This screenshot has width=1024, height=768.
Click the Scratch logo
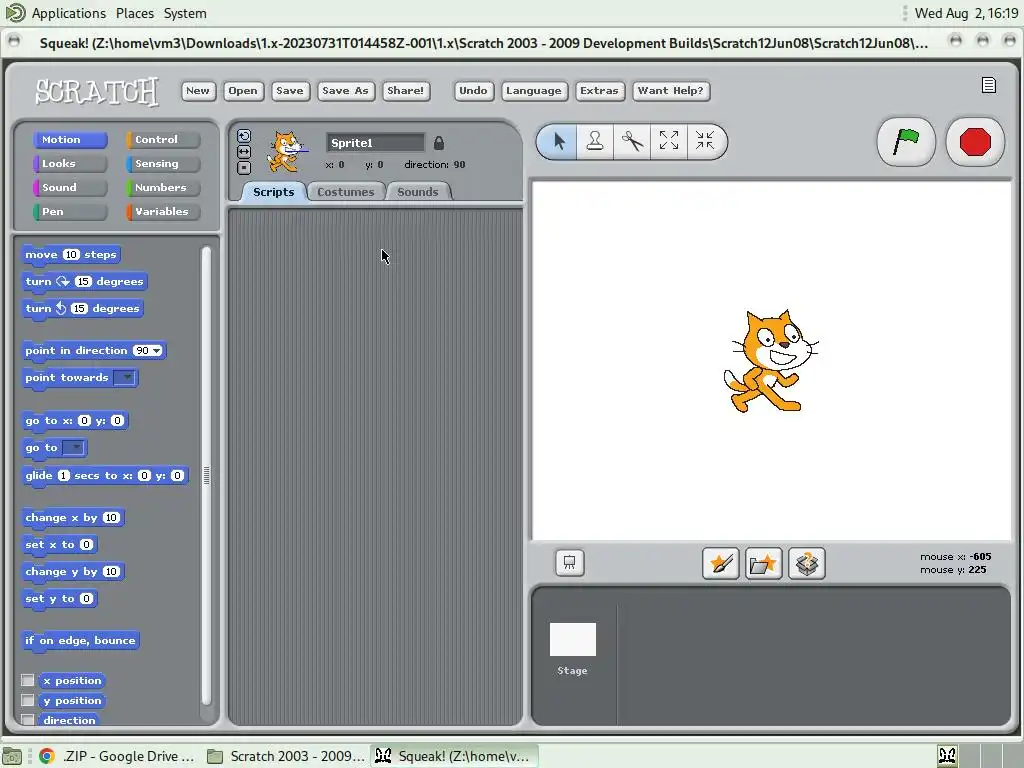[x=97, y=91]
